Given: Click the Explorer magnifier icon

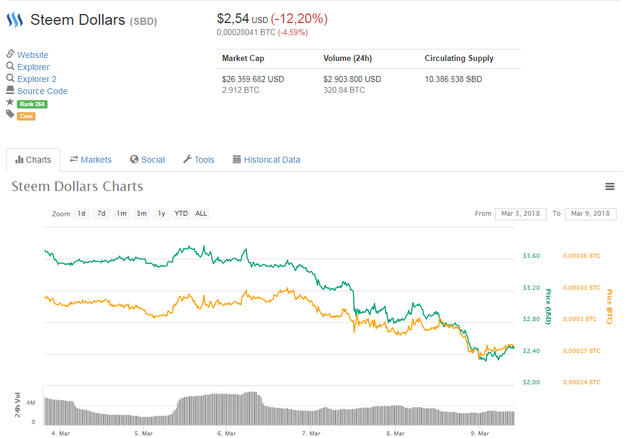Looking at the screenshot, I should [10, 67].
